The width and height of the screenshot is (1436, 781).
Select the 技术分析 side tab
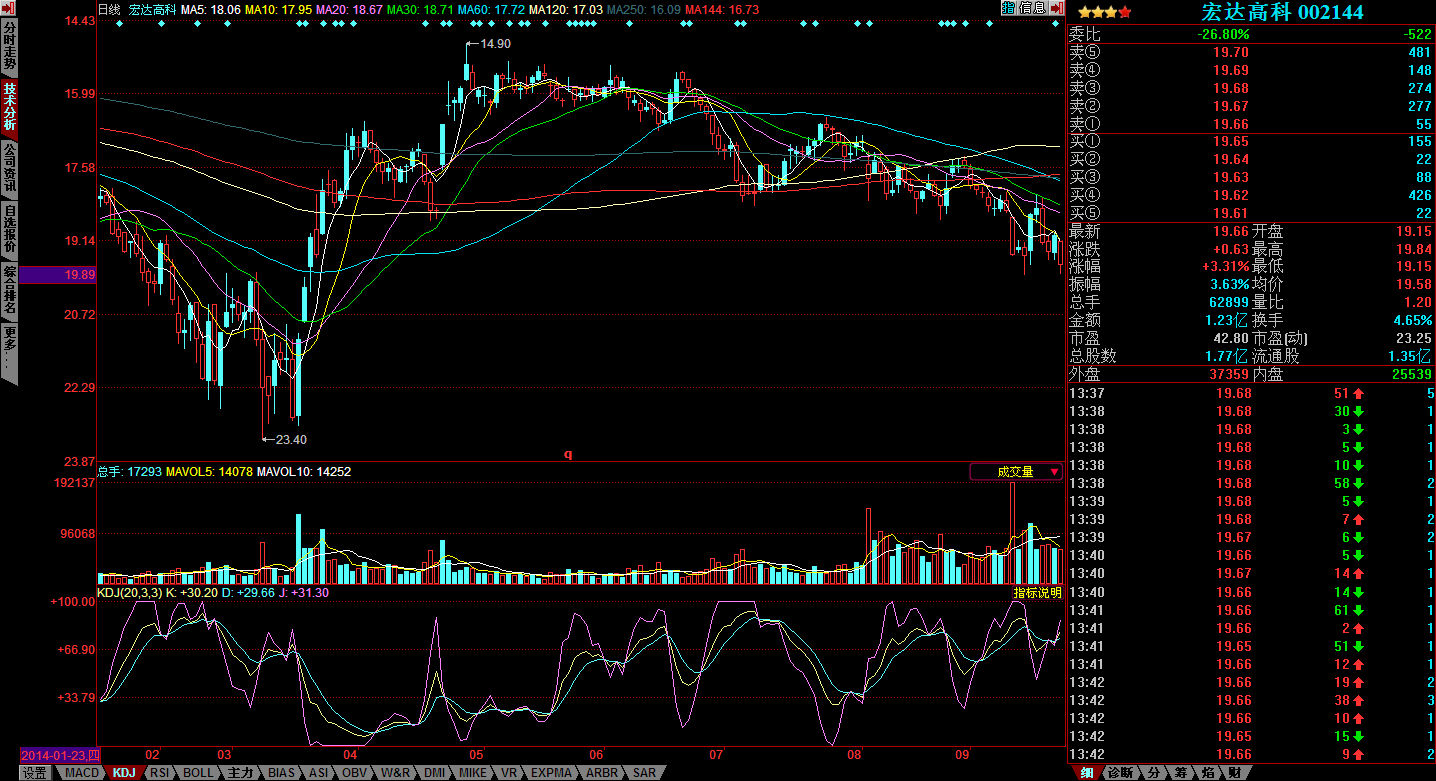(x=9, y=108)
